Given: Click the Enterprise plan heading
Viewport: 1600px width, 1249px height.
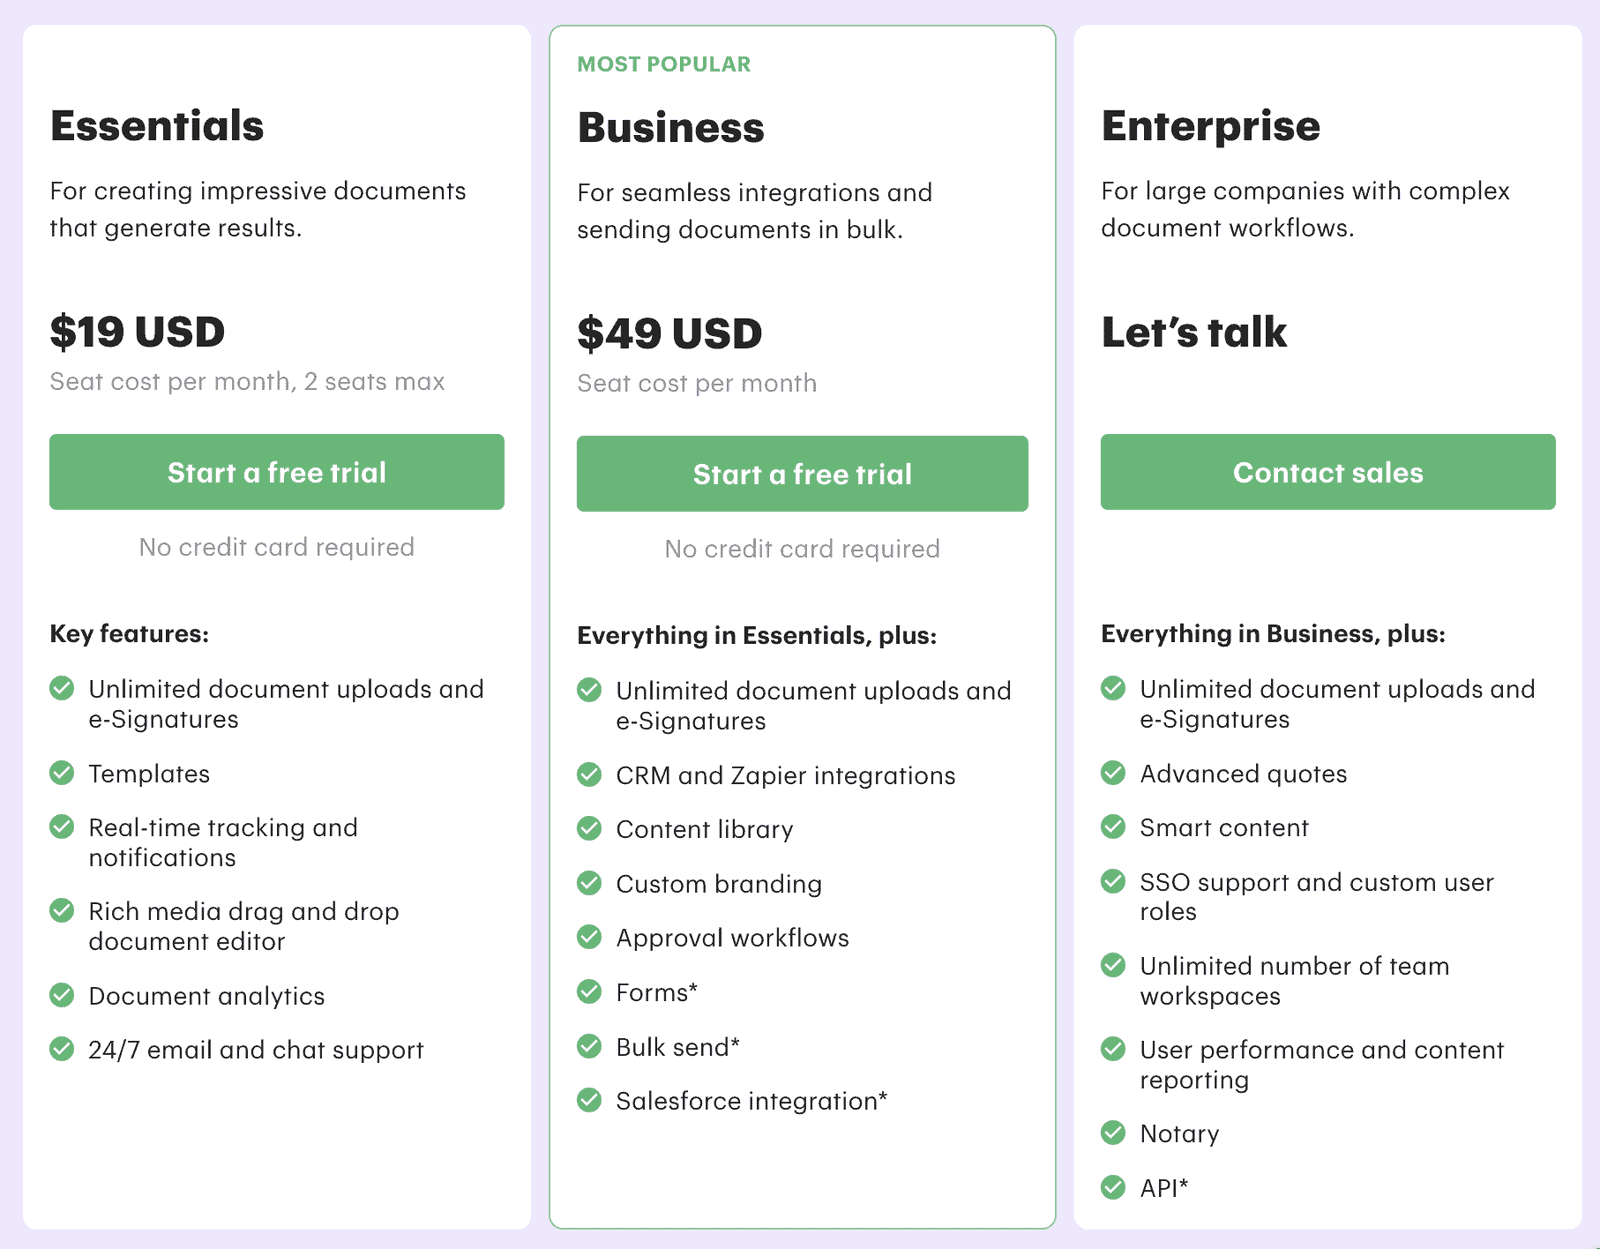Looking at the screenshot, I should [x=1211, y=127].
